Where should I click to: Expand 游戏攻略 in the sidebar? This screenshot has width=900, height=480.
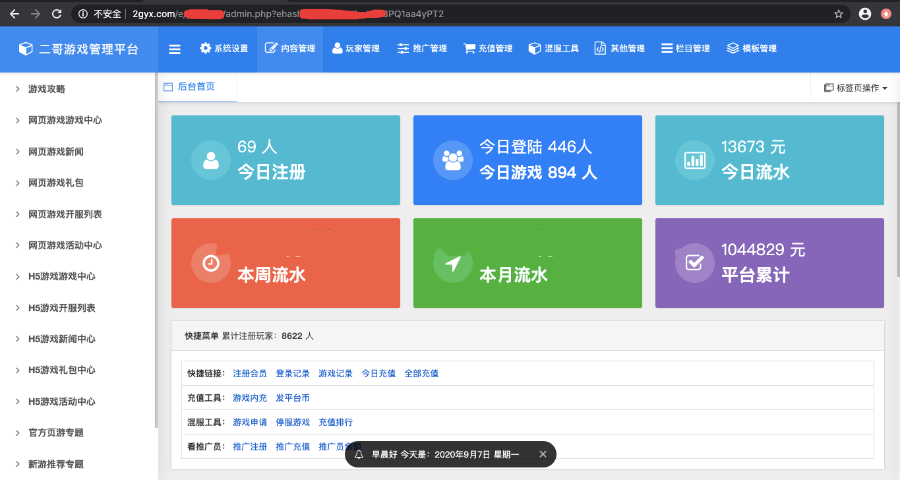click(x=47, y=89)
